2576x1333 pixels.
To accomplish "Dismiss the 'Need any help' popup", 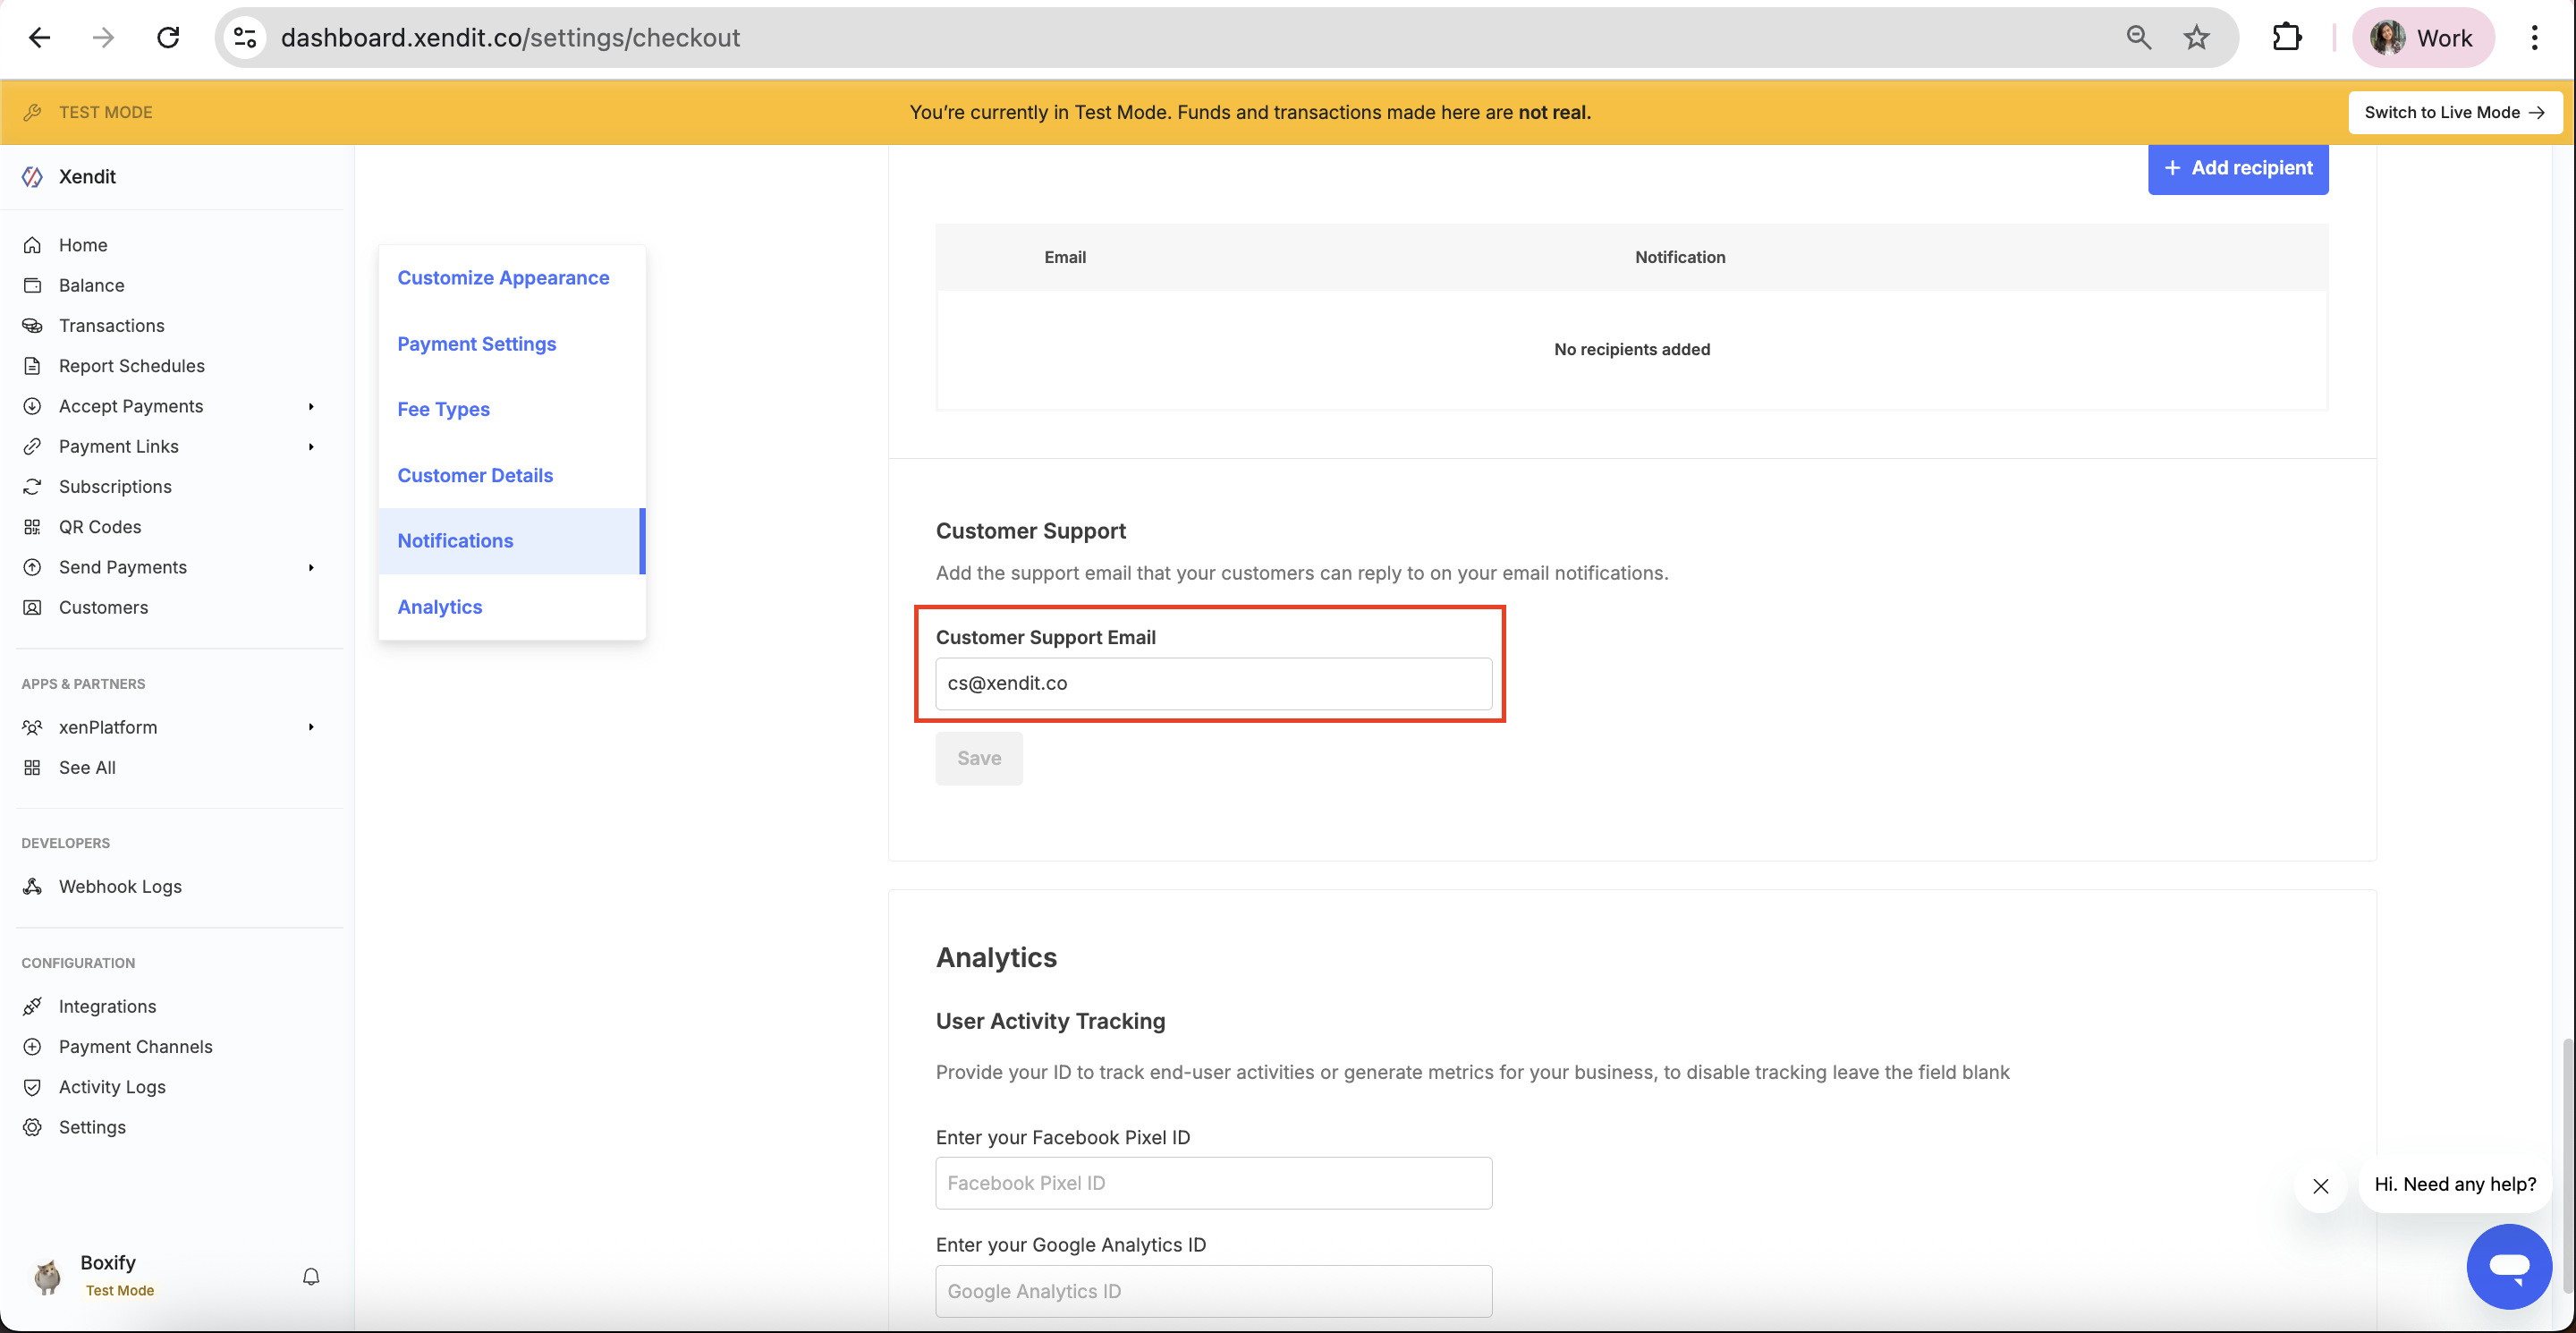I will pos(2320,1186).
